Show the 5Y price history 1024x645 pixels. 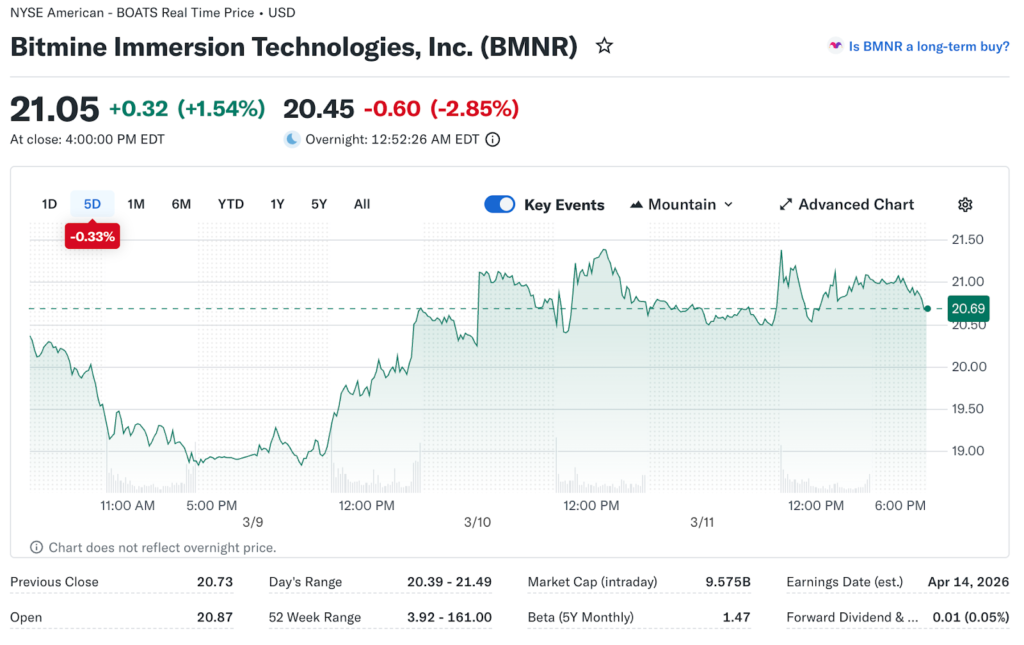pos(319,204)
